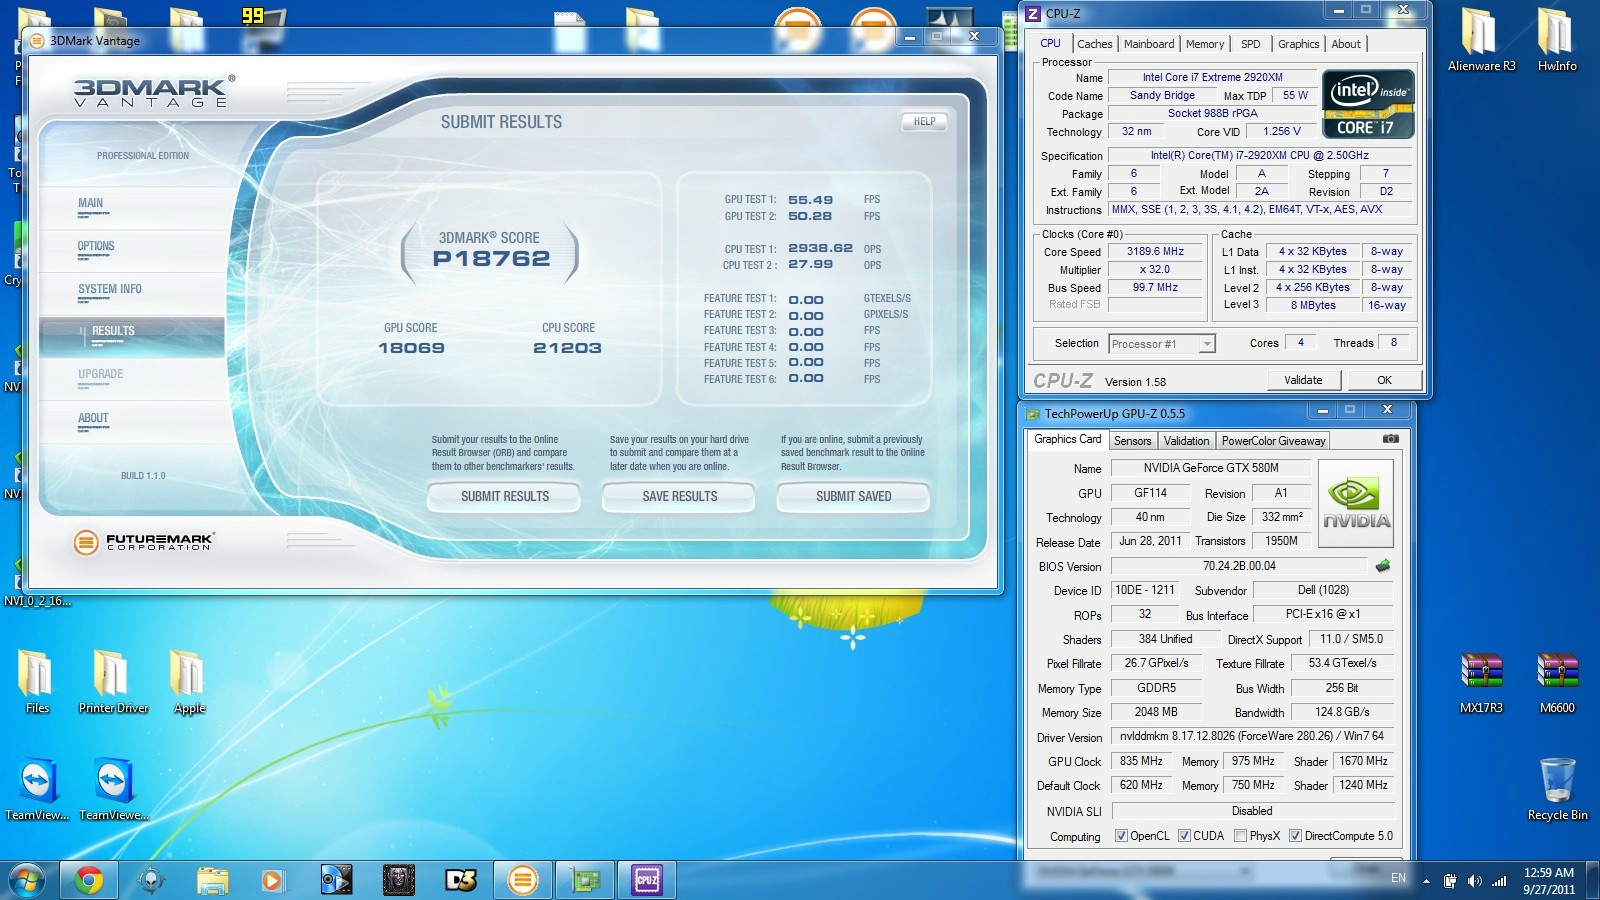Open UPGRADE in 3DMark sidebar

point(131,379)
